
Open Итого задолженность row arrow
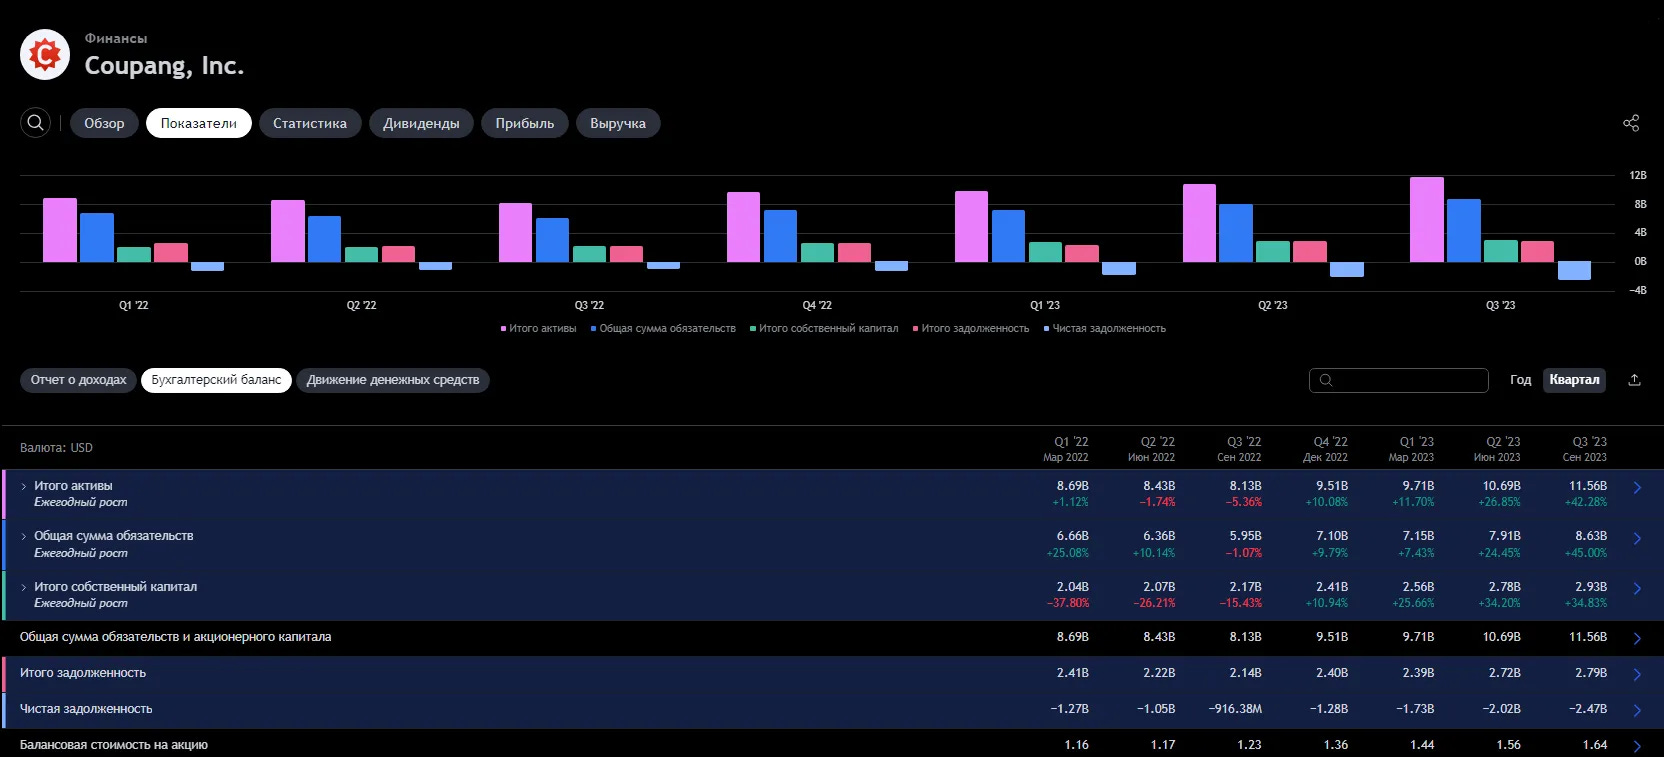1637,675
